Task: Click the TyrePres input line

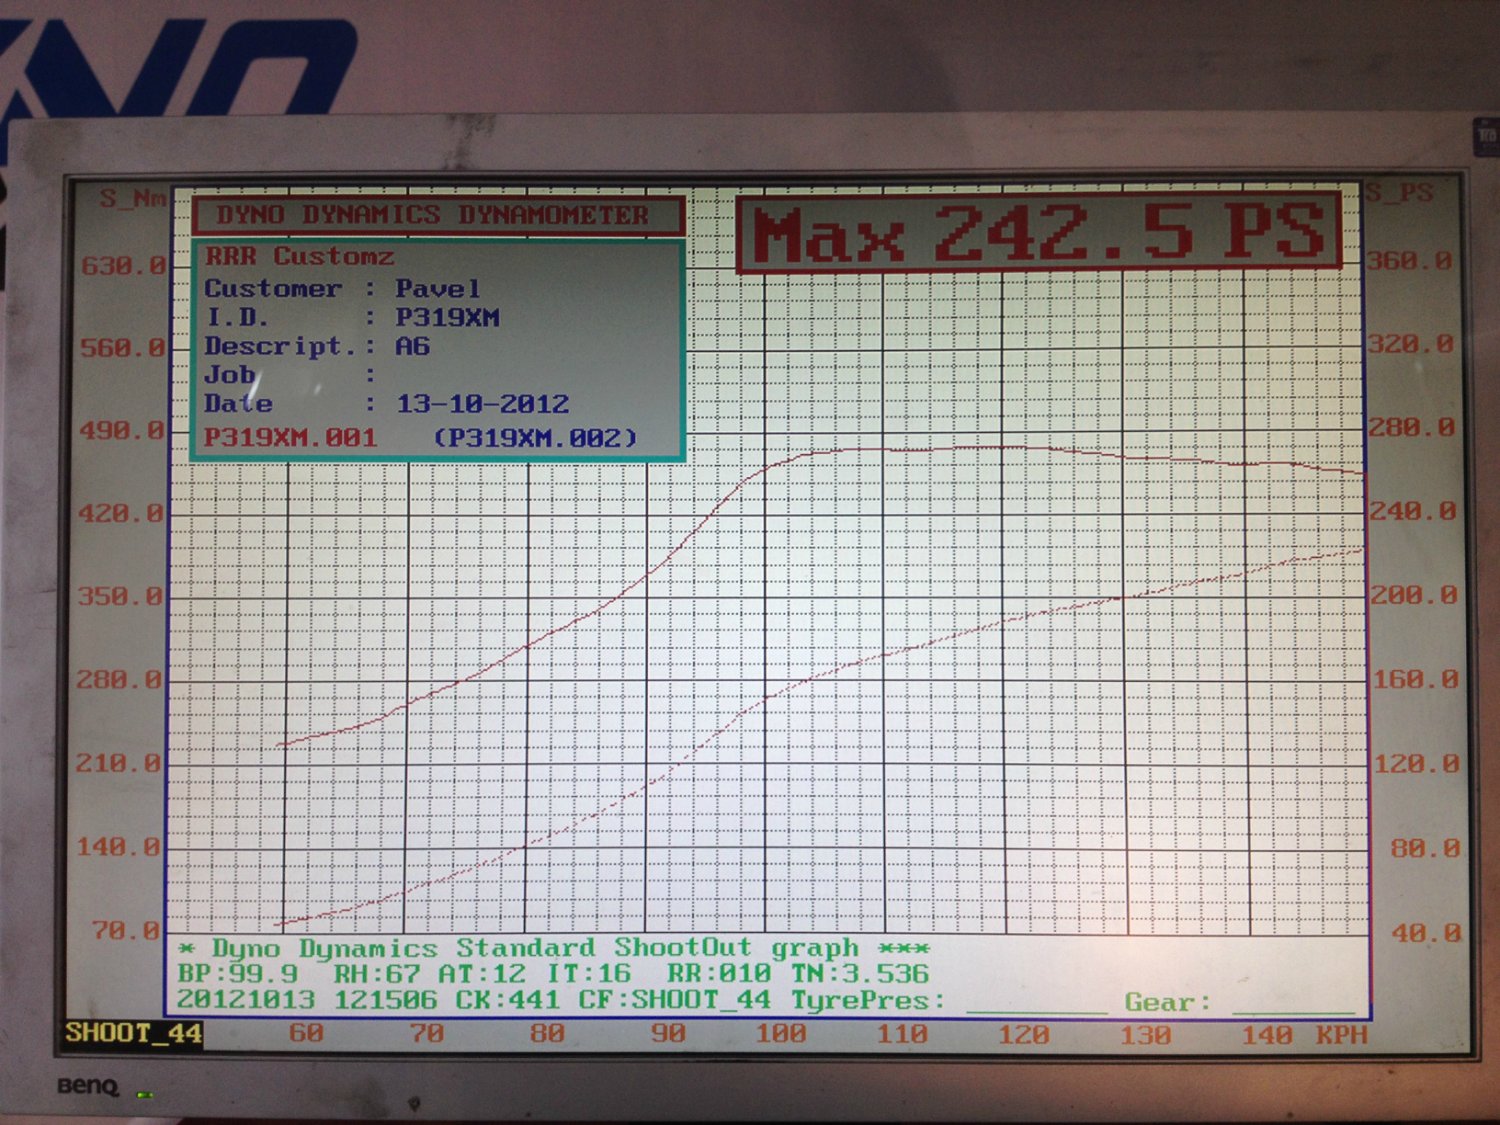Action: [x=1036, y=1011]
